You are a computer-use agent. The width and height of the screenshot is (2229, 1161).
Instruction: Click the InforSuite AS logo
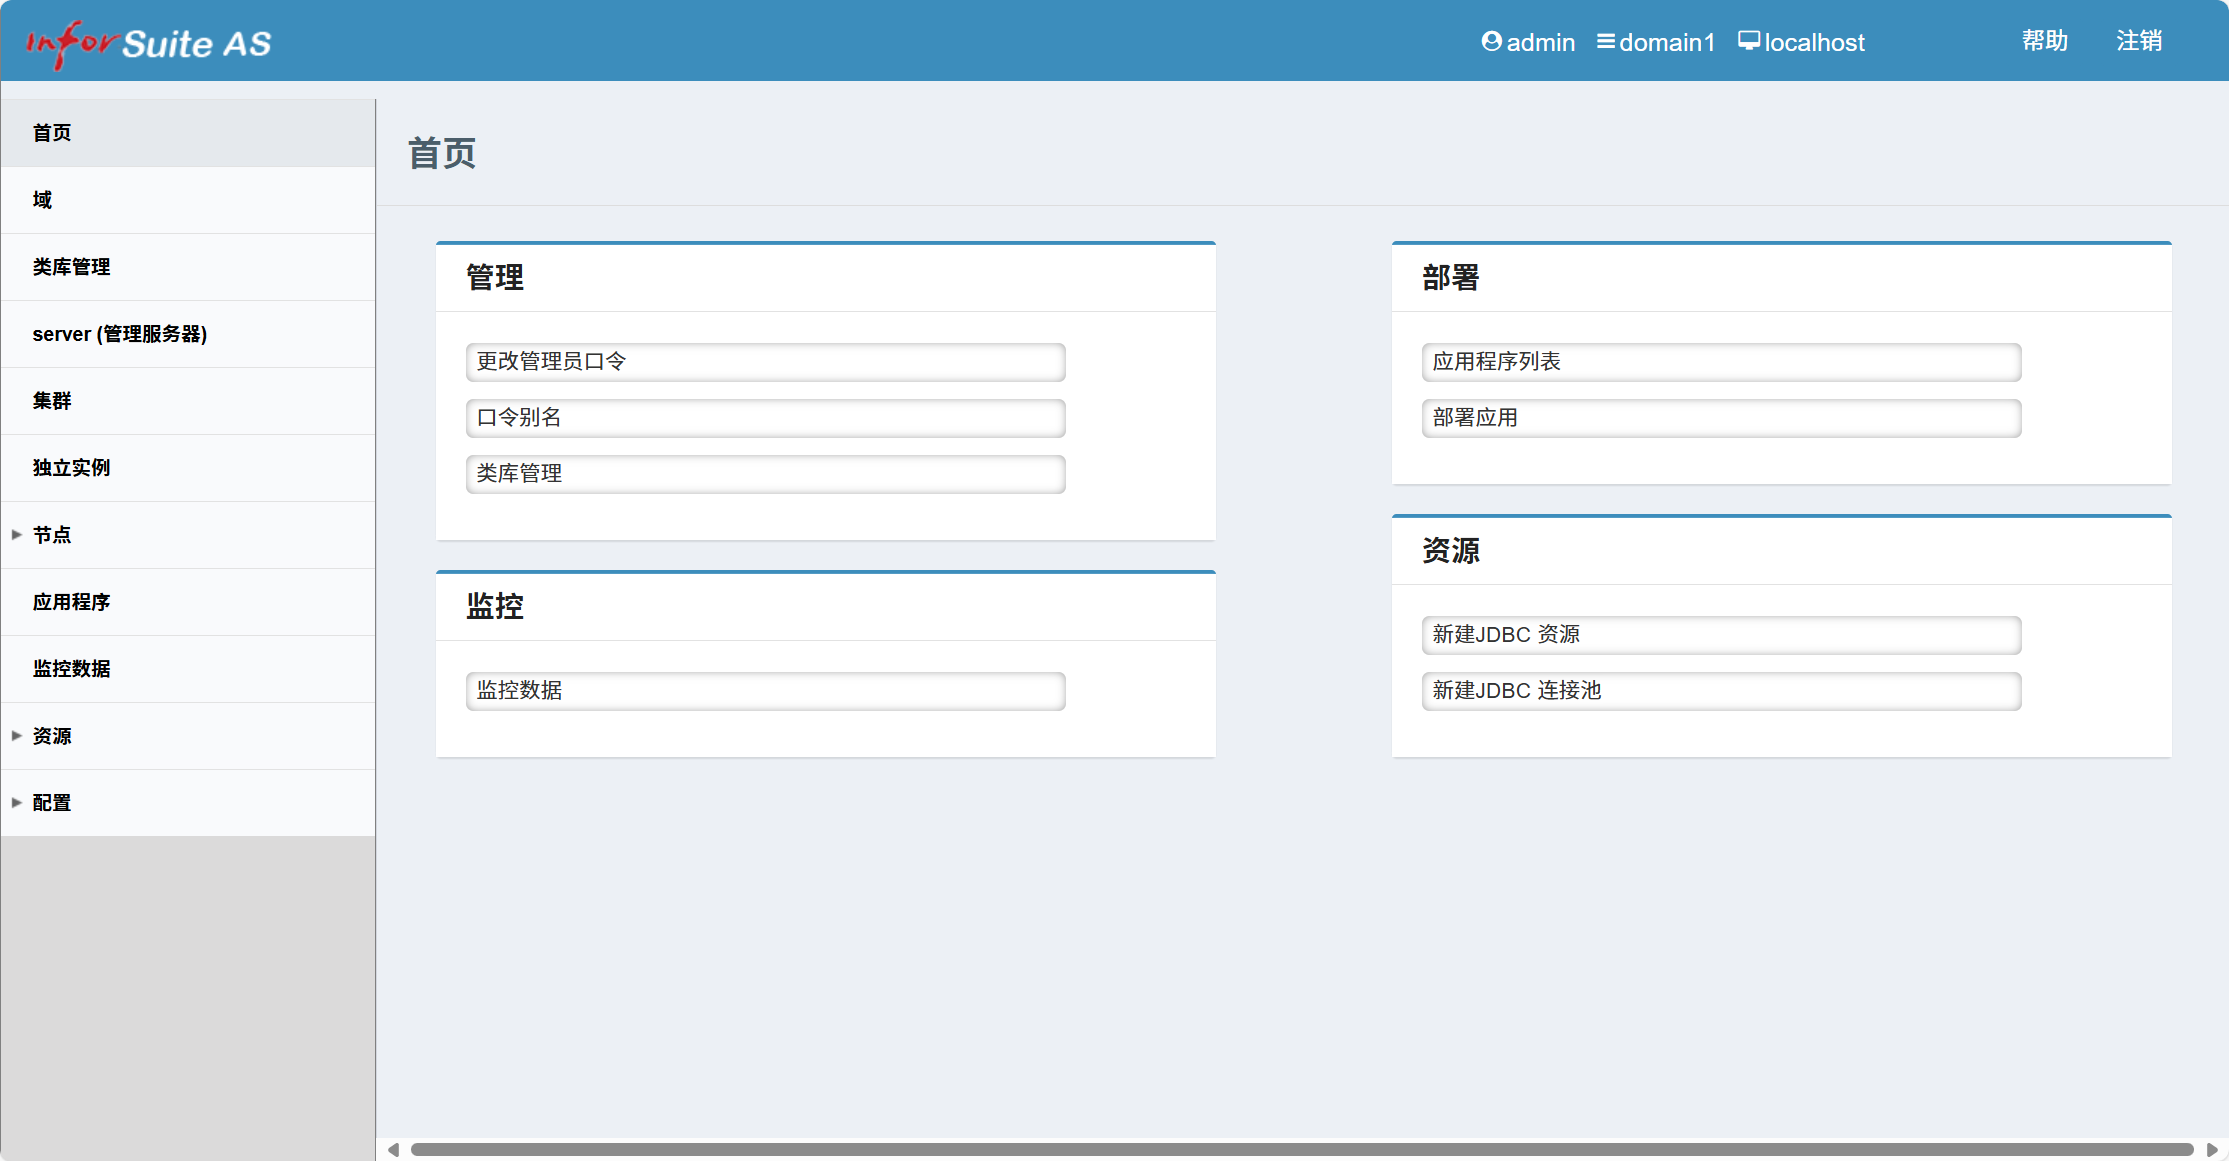point(148,43)
